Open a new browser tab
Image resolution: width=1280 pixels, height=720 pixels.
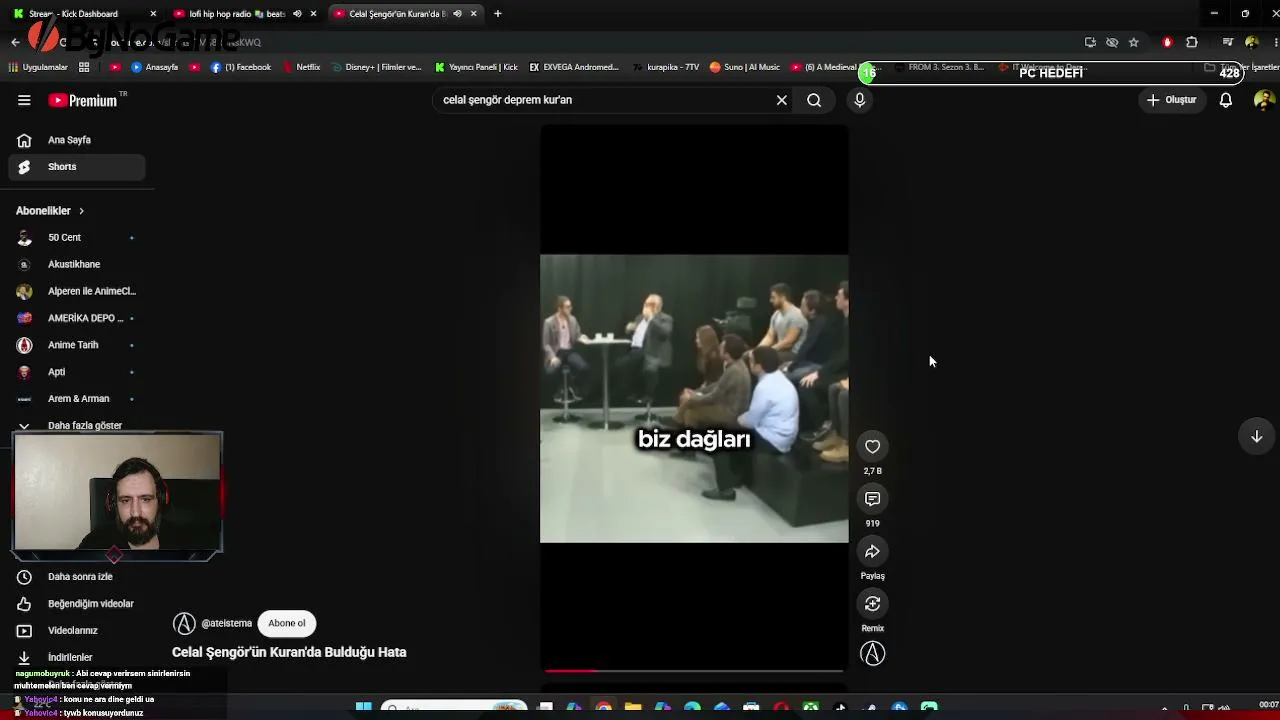(x=498, y=14)
